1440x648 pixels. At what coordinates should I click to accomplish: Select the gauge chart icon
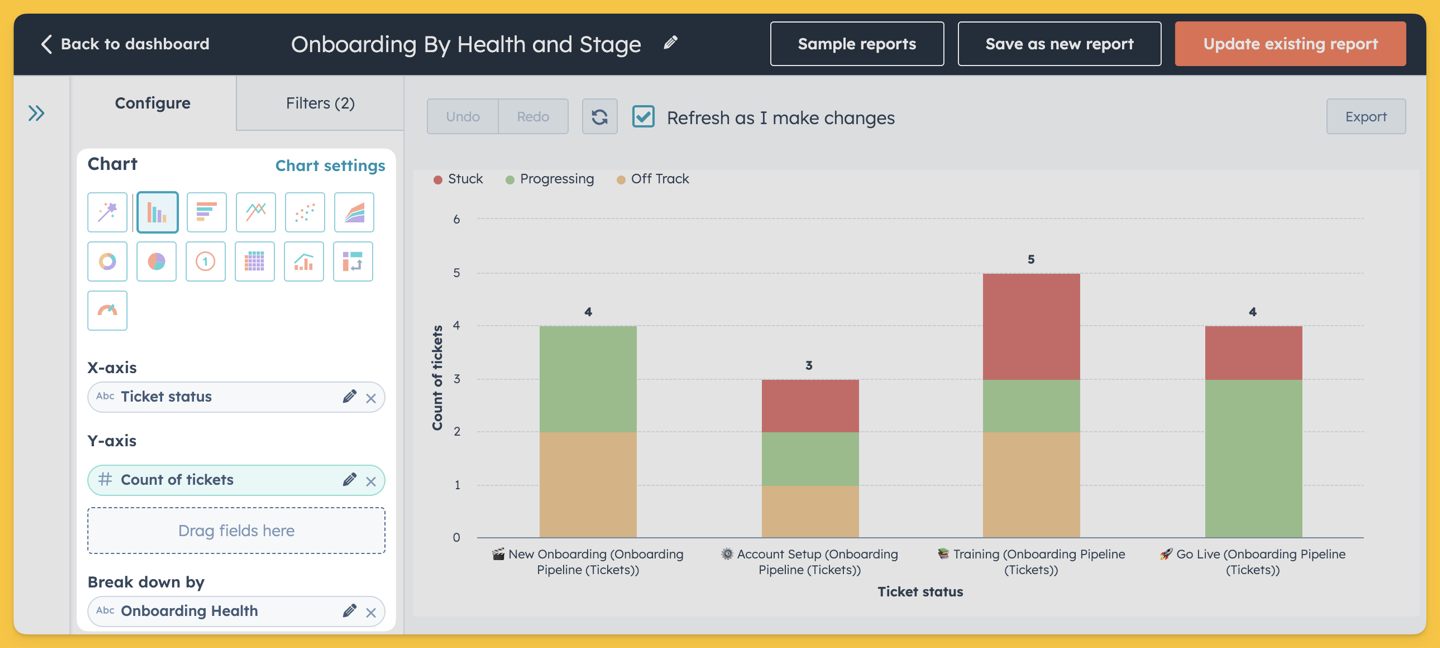(x=107, y=310)
